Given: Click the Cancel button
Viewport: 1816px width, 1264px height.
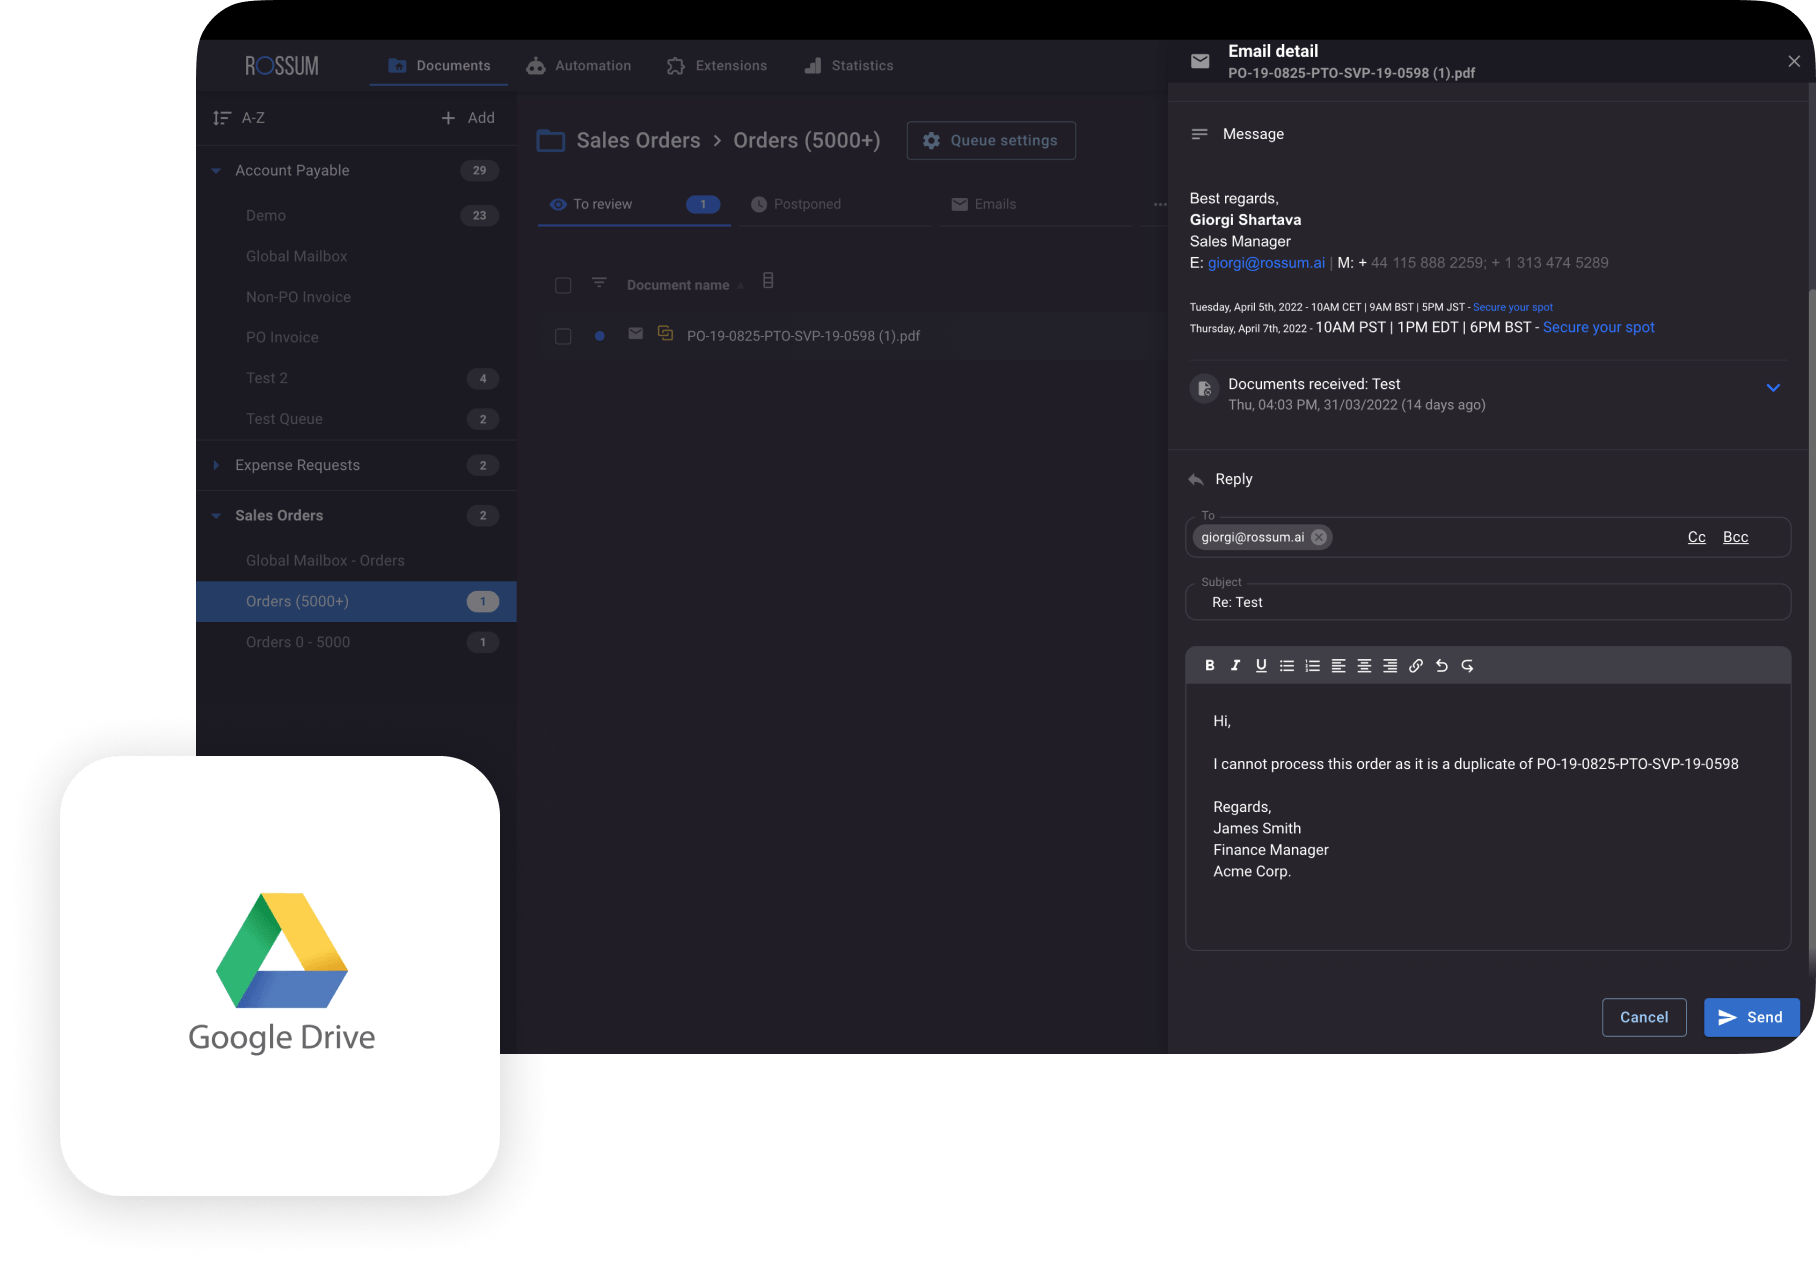Looking at the screenshot, I should [x=1644, y=1018].
